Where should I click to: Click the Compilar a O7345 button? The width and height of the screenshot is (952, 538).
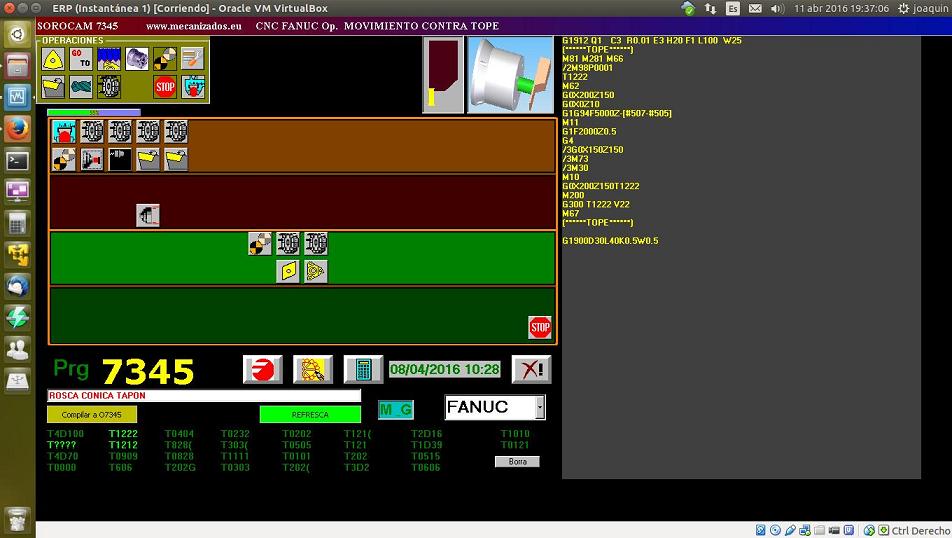[92, 415]
